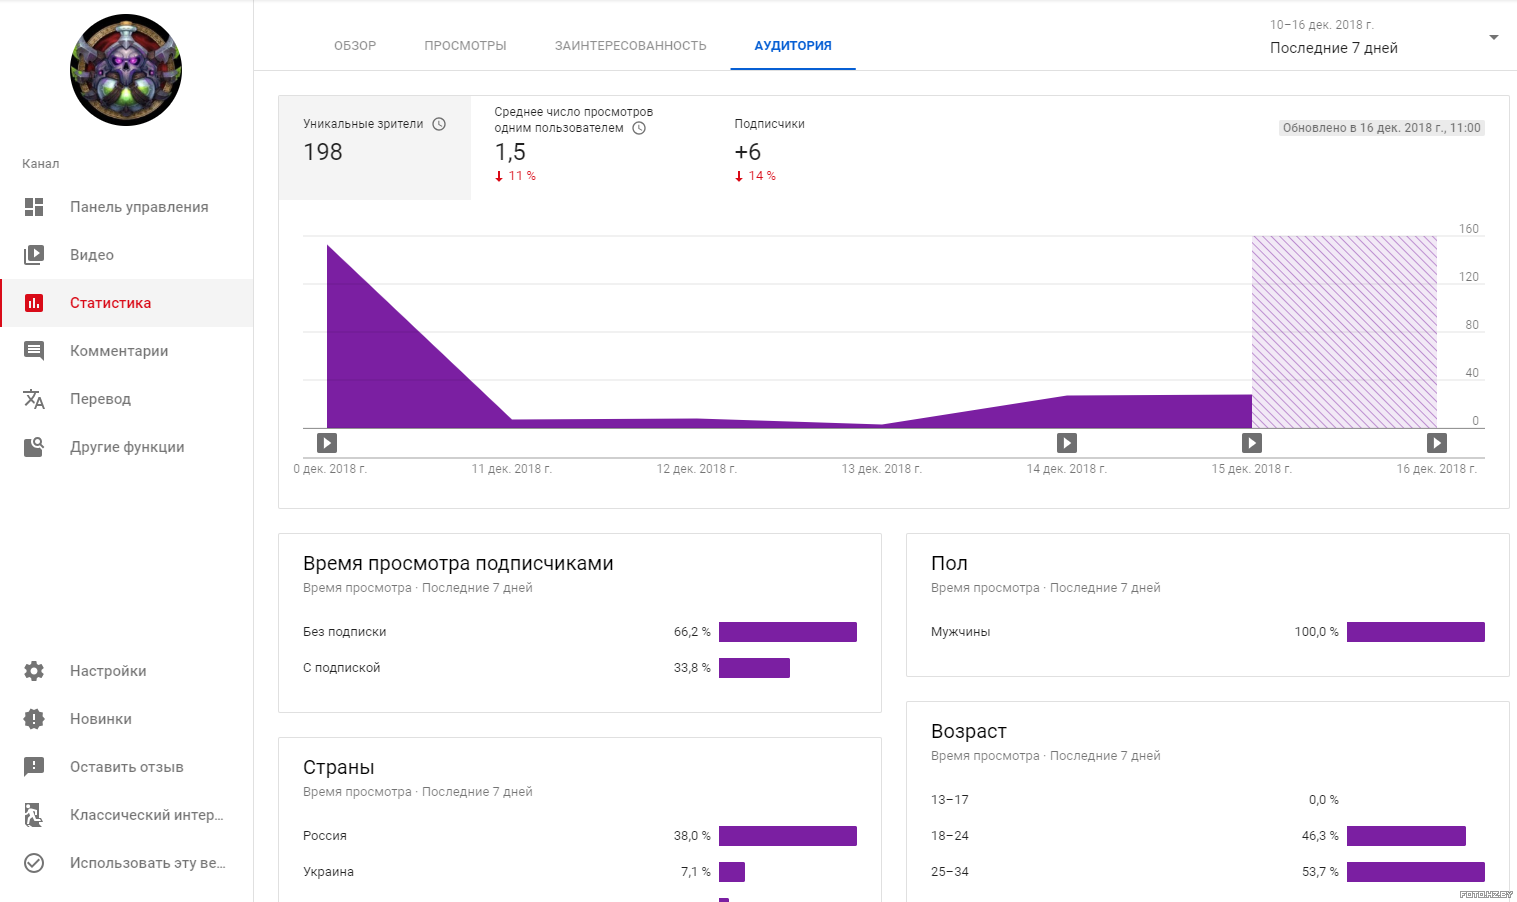Screen dimensions: 1517x902
Task: Click the Перевод translate icon
Action: click(x=34, y=399)
